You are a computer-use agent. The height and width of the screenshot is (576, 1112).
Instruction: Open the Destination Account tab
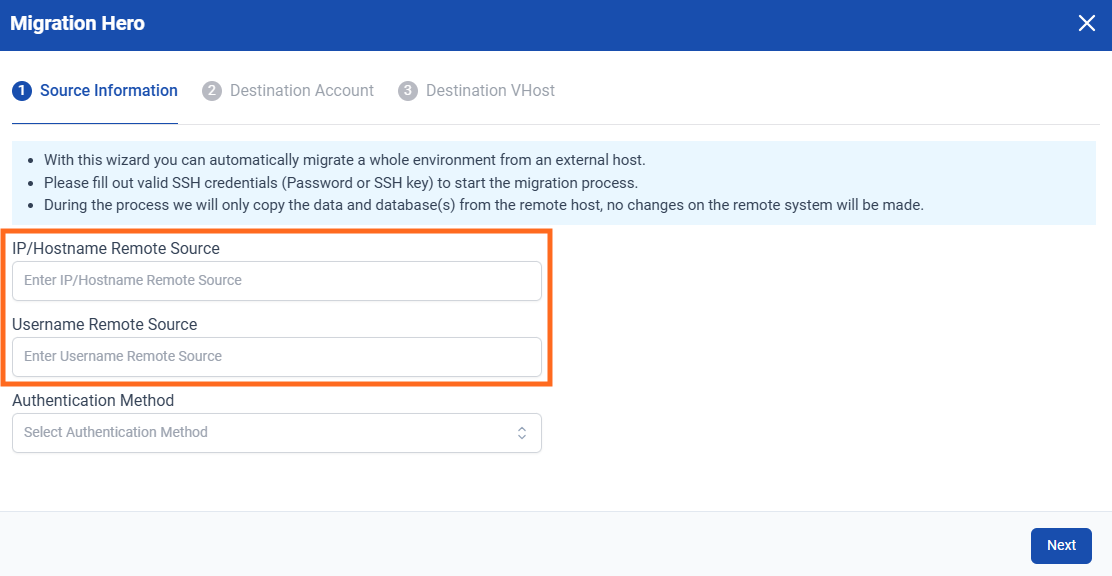click(x=301, y=91)
